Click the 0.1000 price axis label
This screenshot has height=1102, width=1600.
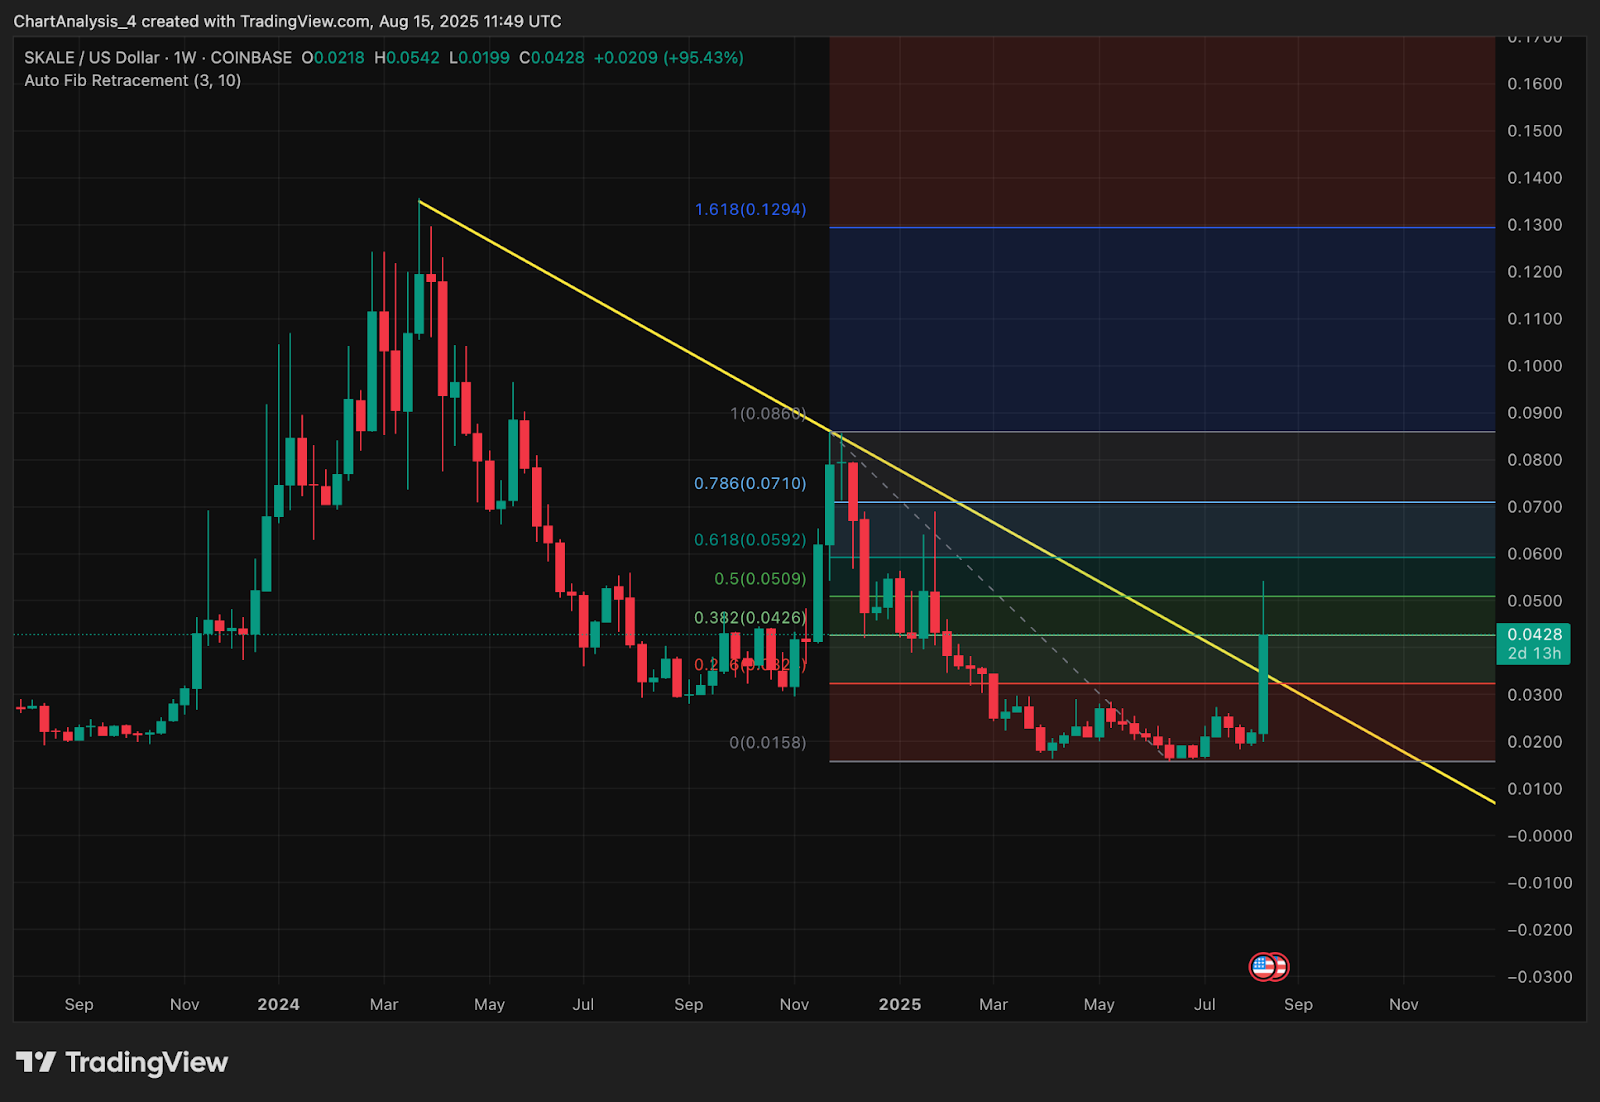click(1535, 366)
